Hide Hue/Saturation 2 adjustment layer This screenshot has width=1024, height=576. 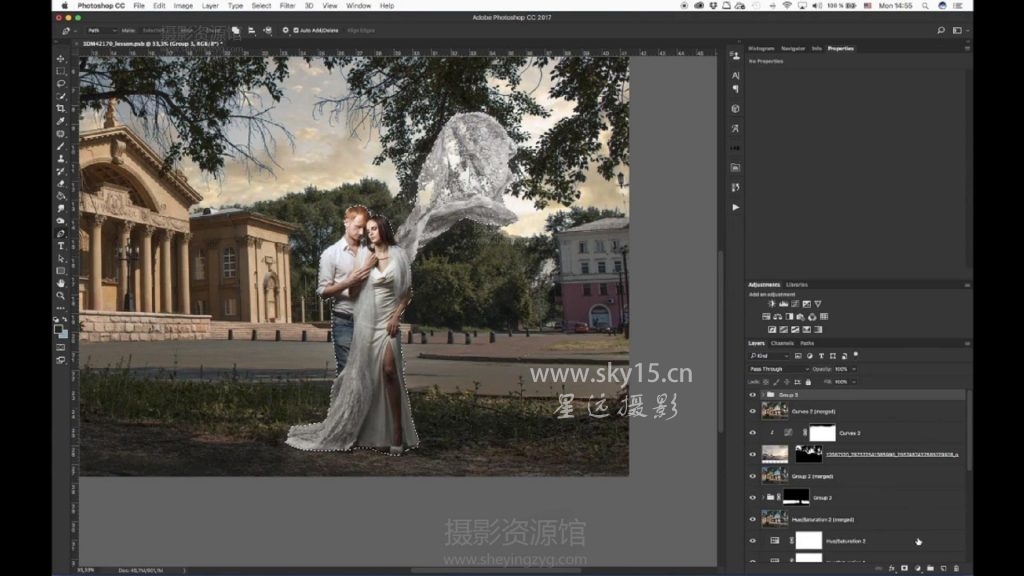point(752,541)
